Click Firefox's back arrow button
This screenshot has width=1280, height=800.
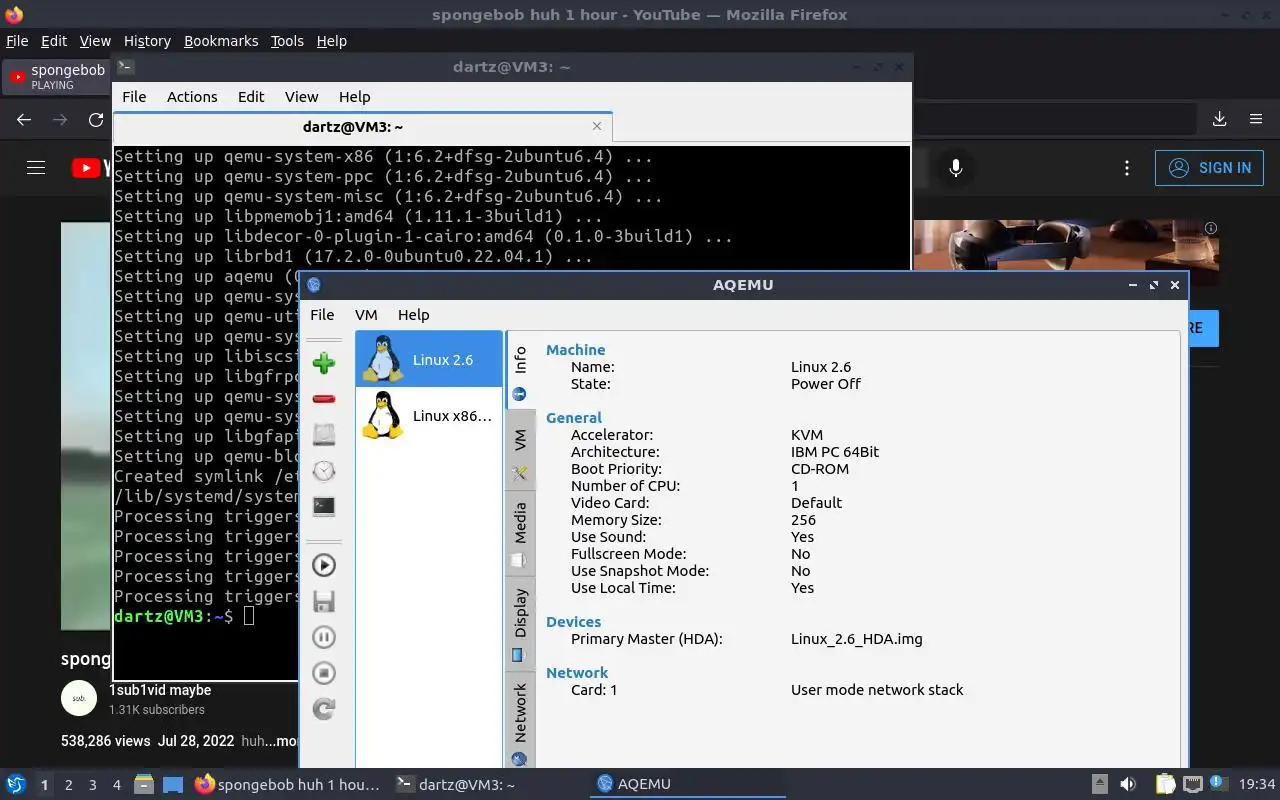[24, 119]
